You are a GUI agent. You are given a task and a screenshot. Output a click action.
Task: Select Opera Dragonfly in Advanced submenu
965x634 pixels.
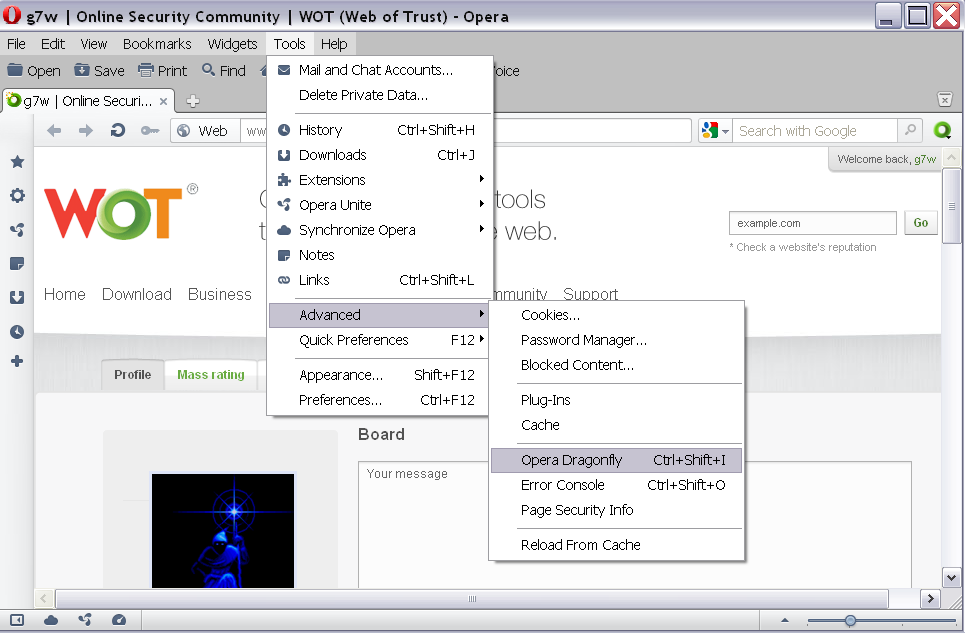pos(617,460)
